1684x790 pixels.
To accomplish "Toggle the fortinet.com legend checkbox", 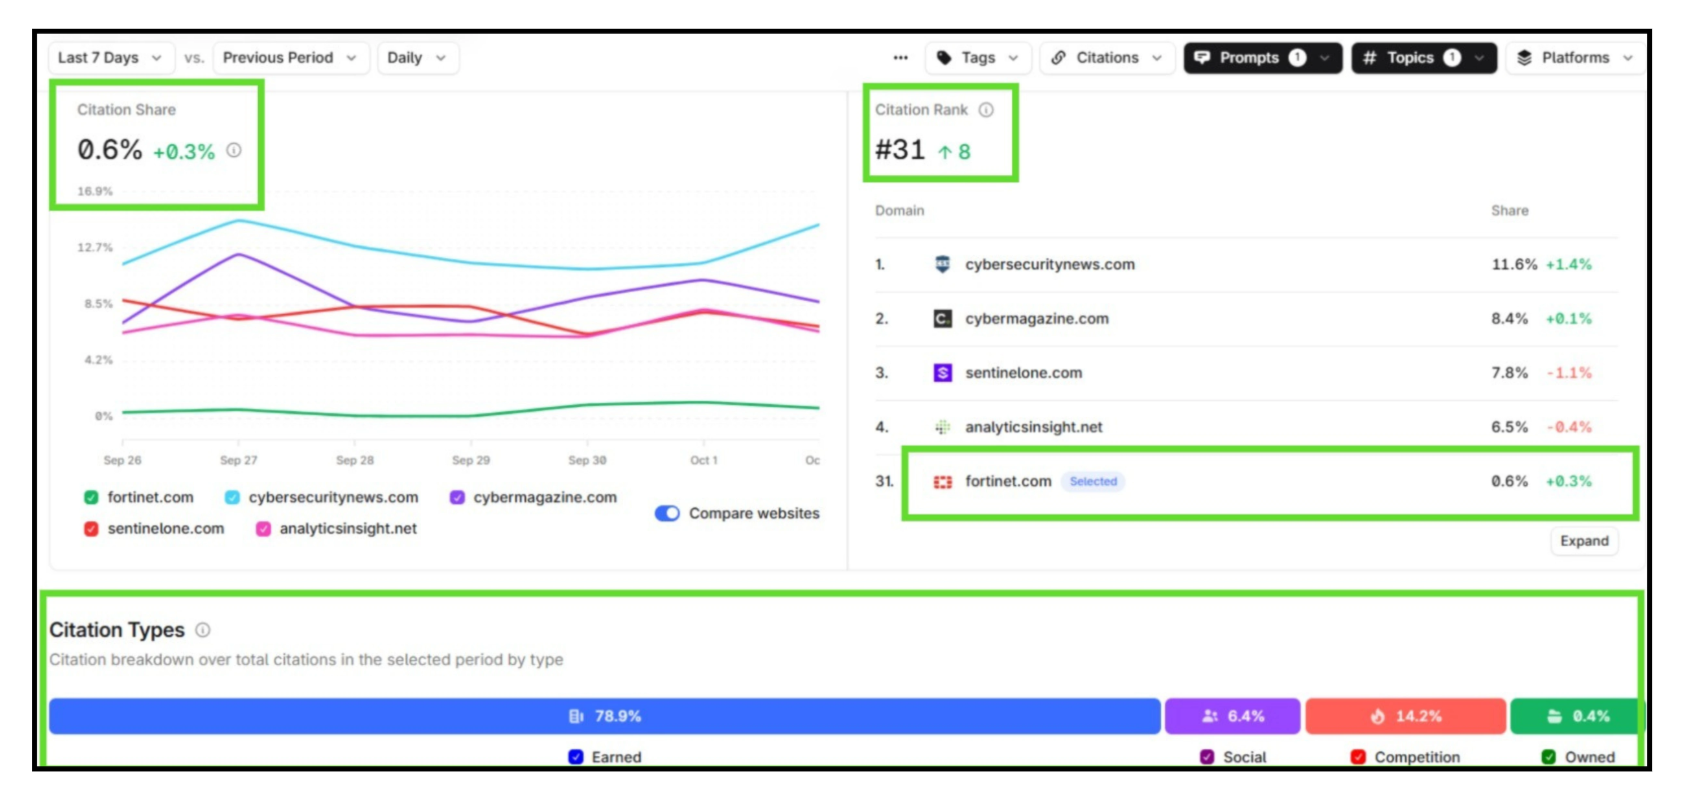I will pos(91,497).
